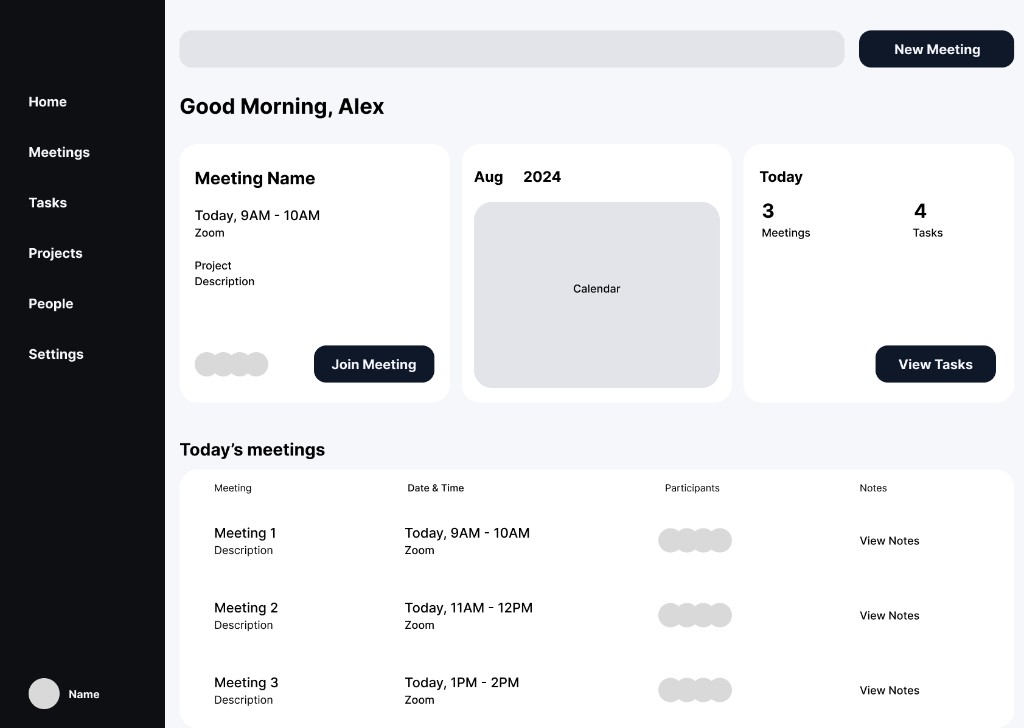
Task: Click the 4 Tasks count
Action: click(927, 221)
